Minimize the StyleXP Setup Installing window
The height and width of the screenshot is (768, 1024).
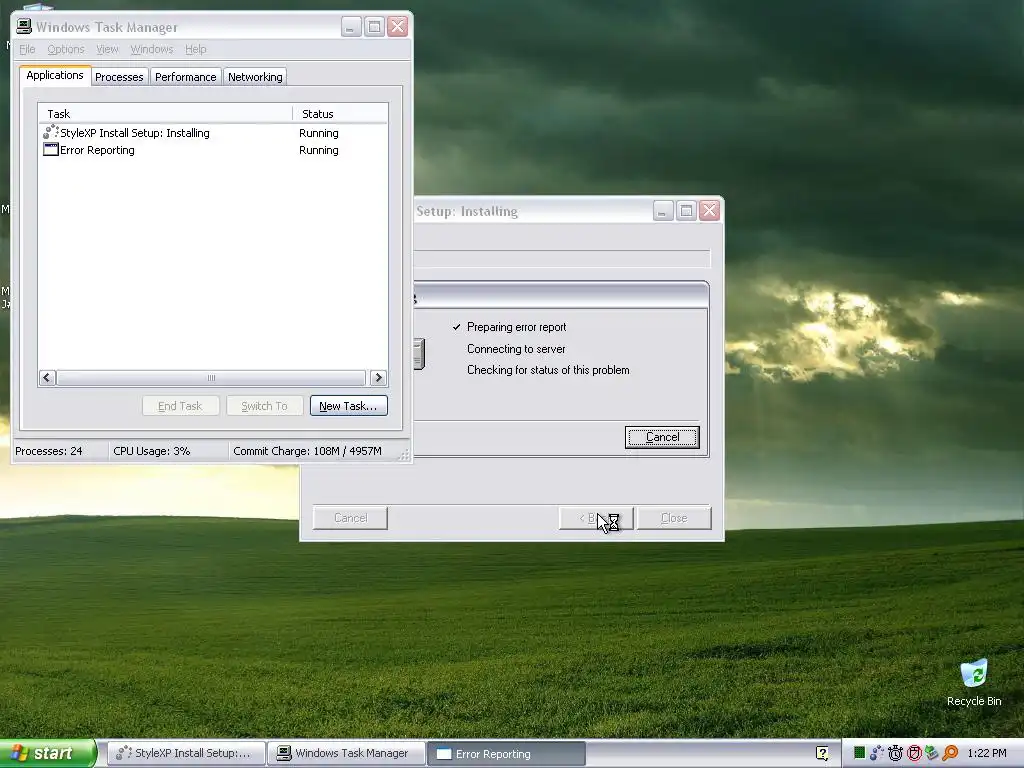click(663, 210)
